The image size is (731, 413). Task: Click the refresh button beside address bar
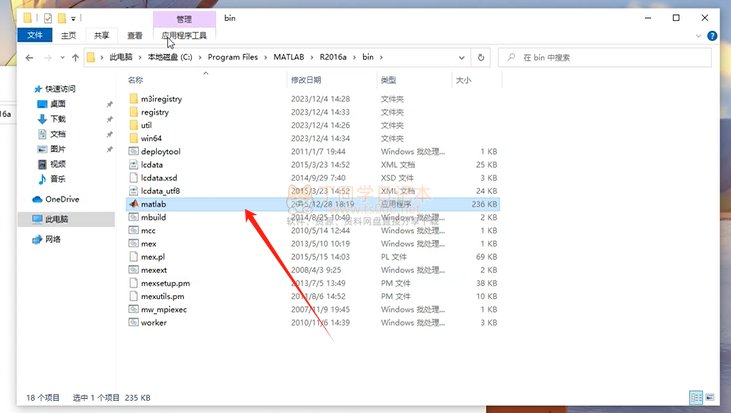click(482, 58)
